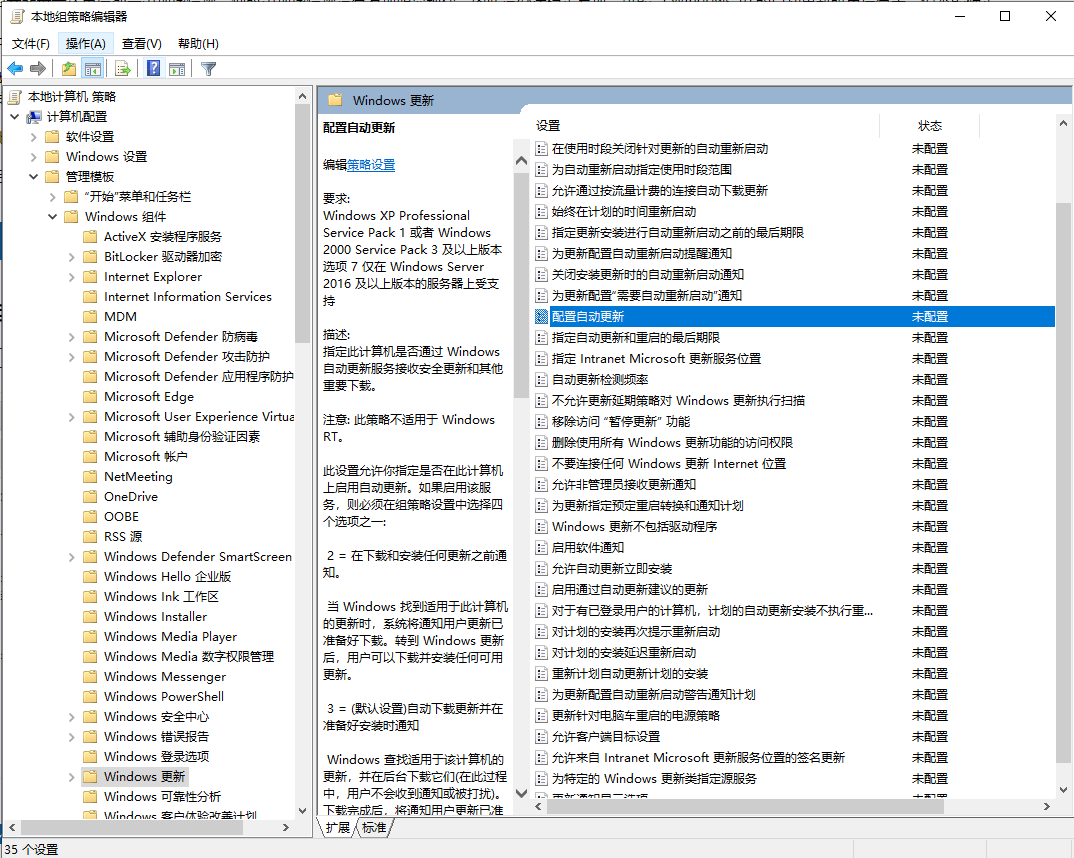This screenshot has height=858, width=1074.
Task: Toggle the show/hide action pane icon
Action: 177,68
